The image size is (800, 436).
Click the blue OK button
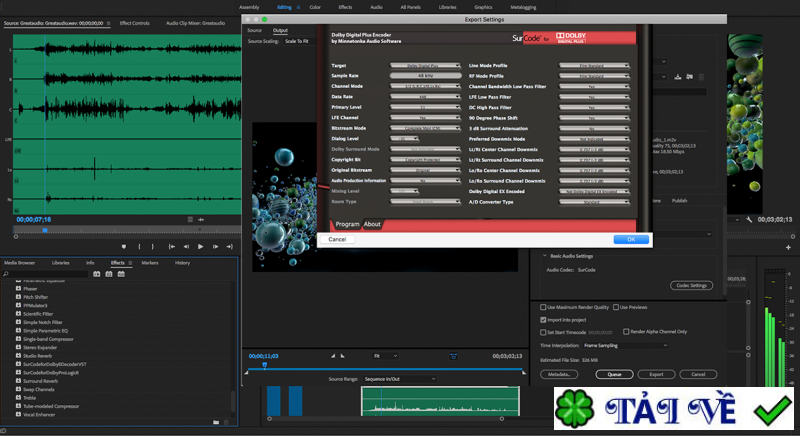click(630, 240)
